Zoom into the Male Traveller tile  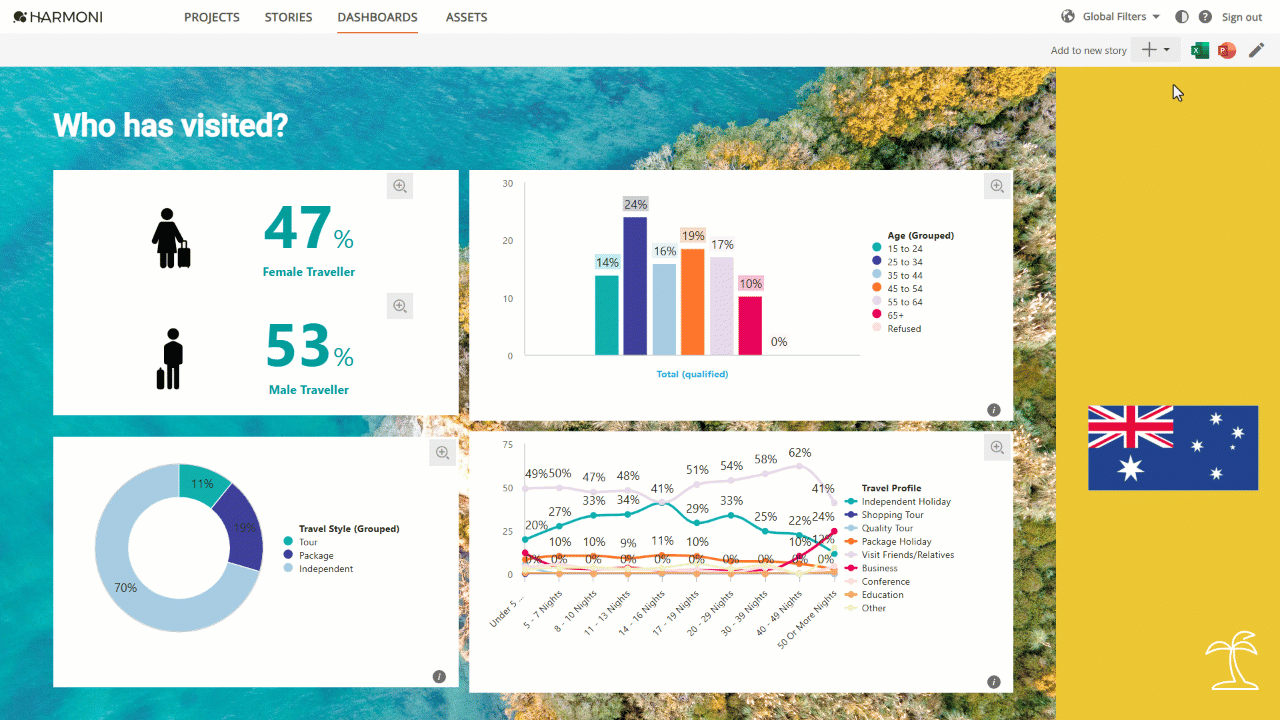(400, 306)
